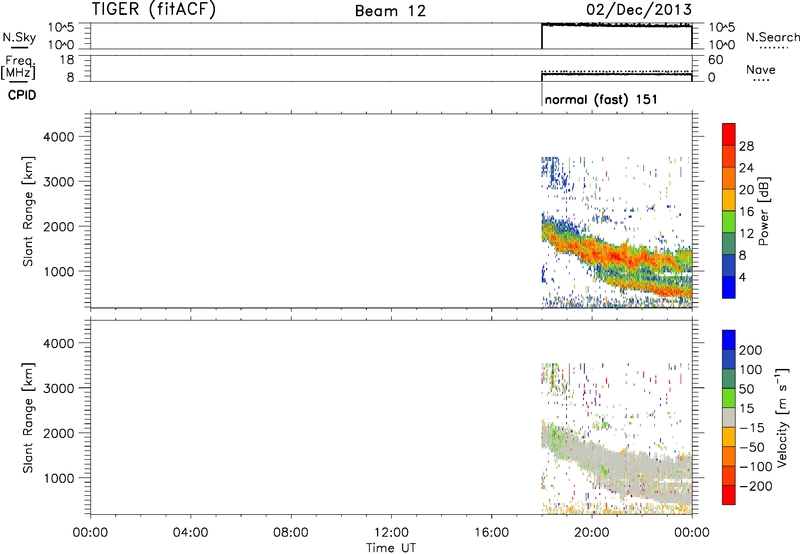
Task: Click the Slant Range label of power panel
Action: 28,212
